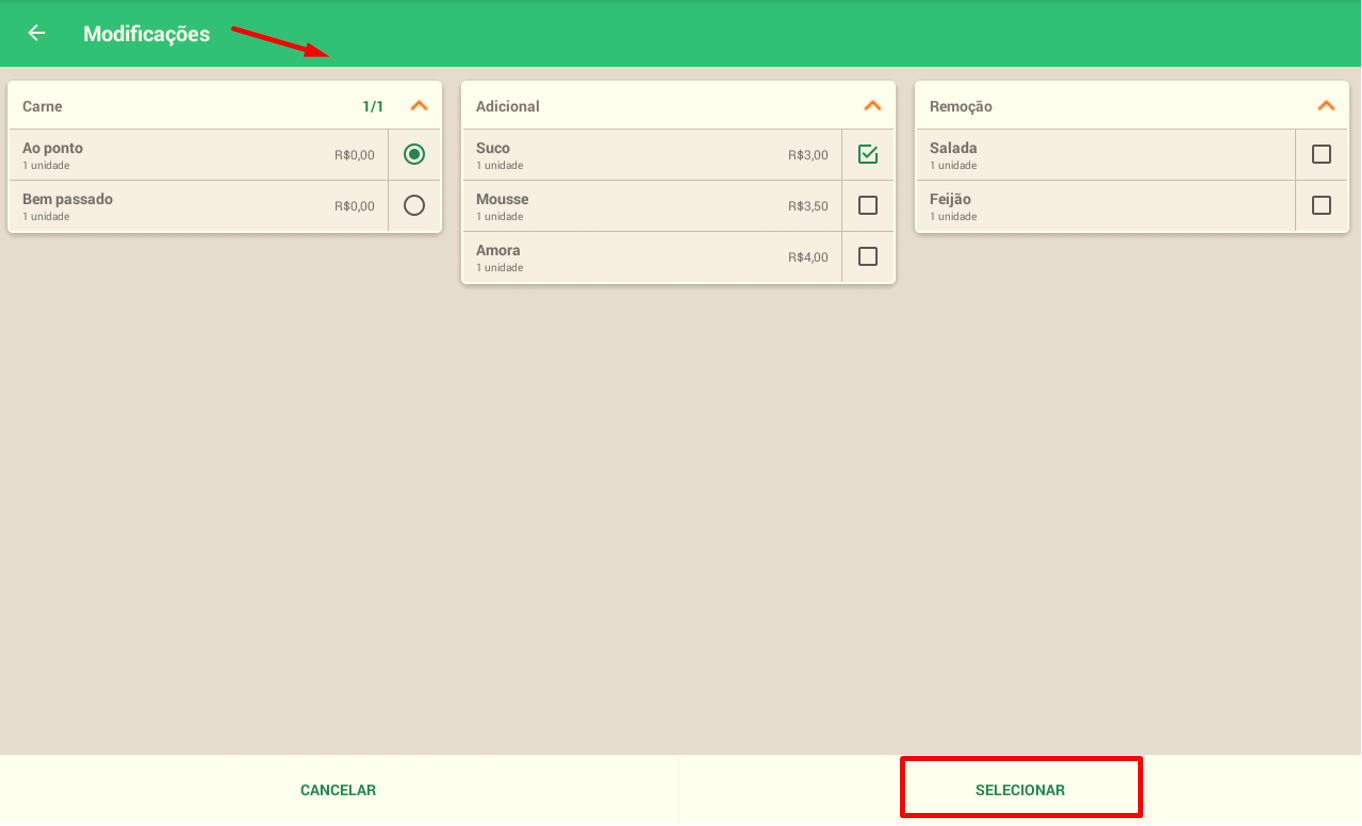Click the R$3,00 price of Suco
This screenshot has height=826, width=1362.
pos(808,155)
